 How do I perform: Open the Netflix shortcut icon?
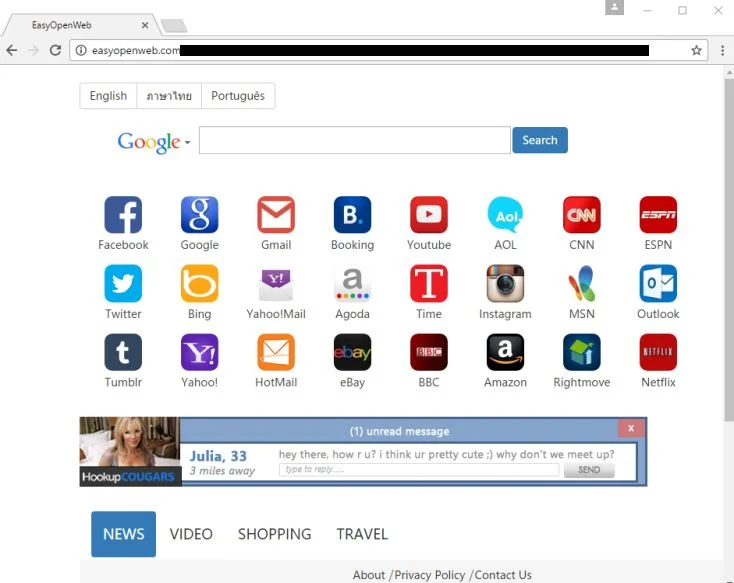tap(658, 352)
